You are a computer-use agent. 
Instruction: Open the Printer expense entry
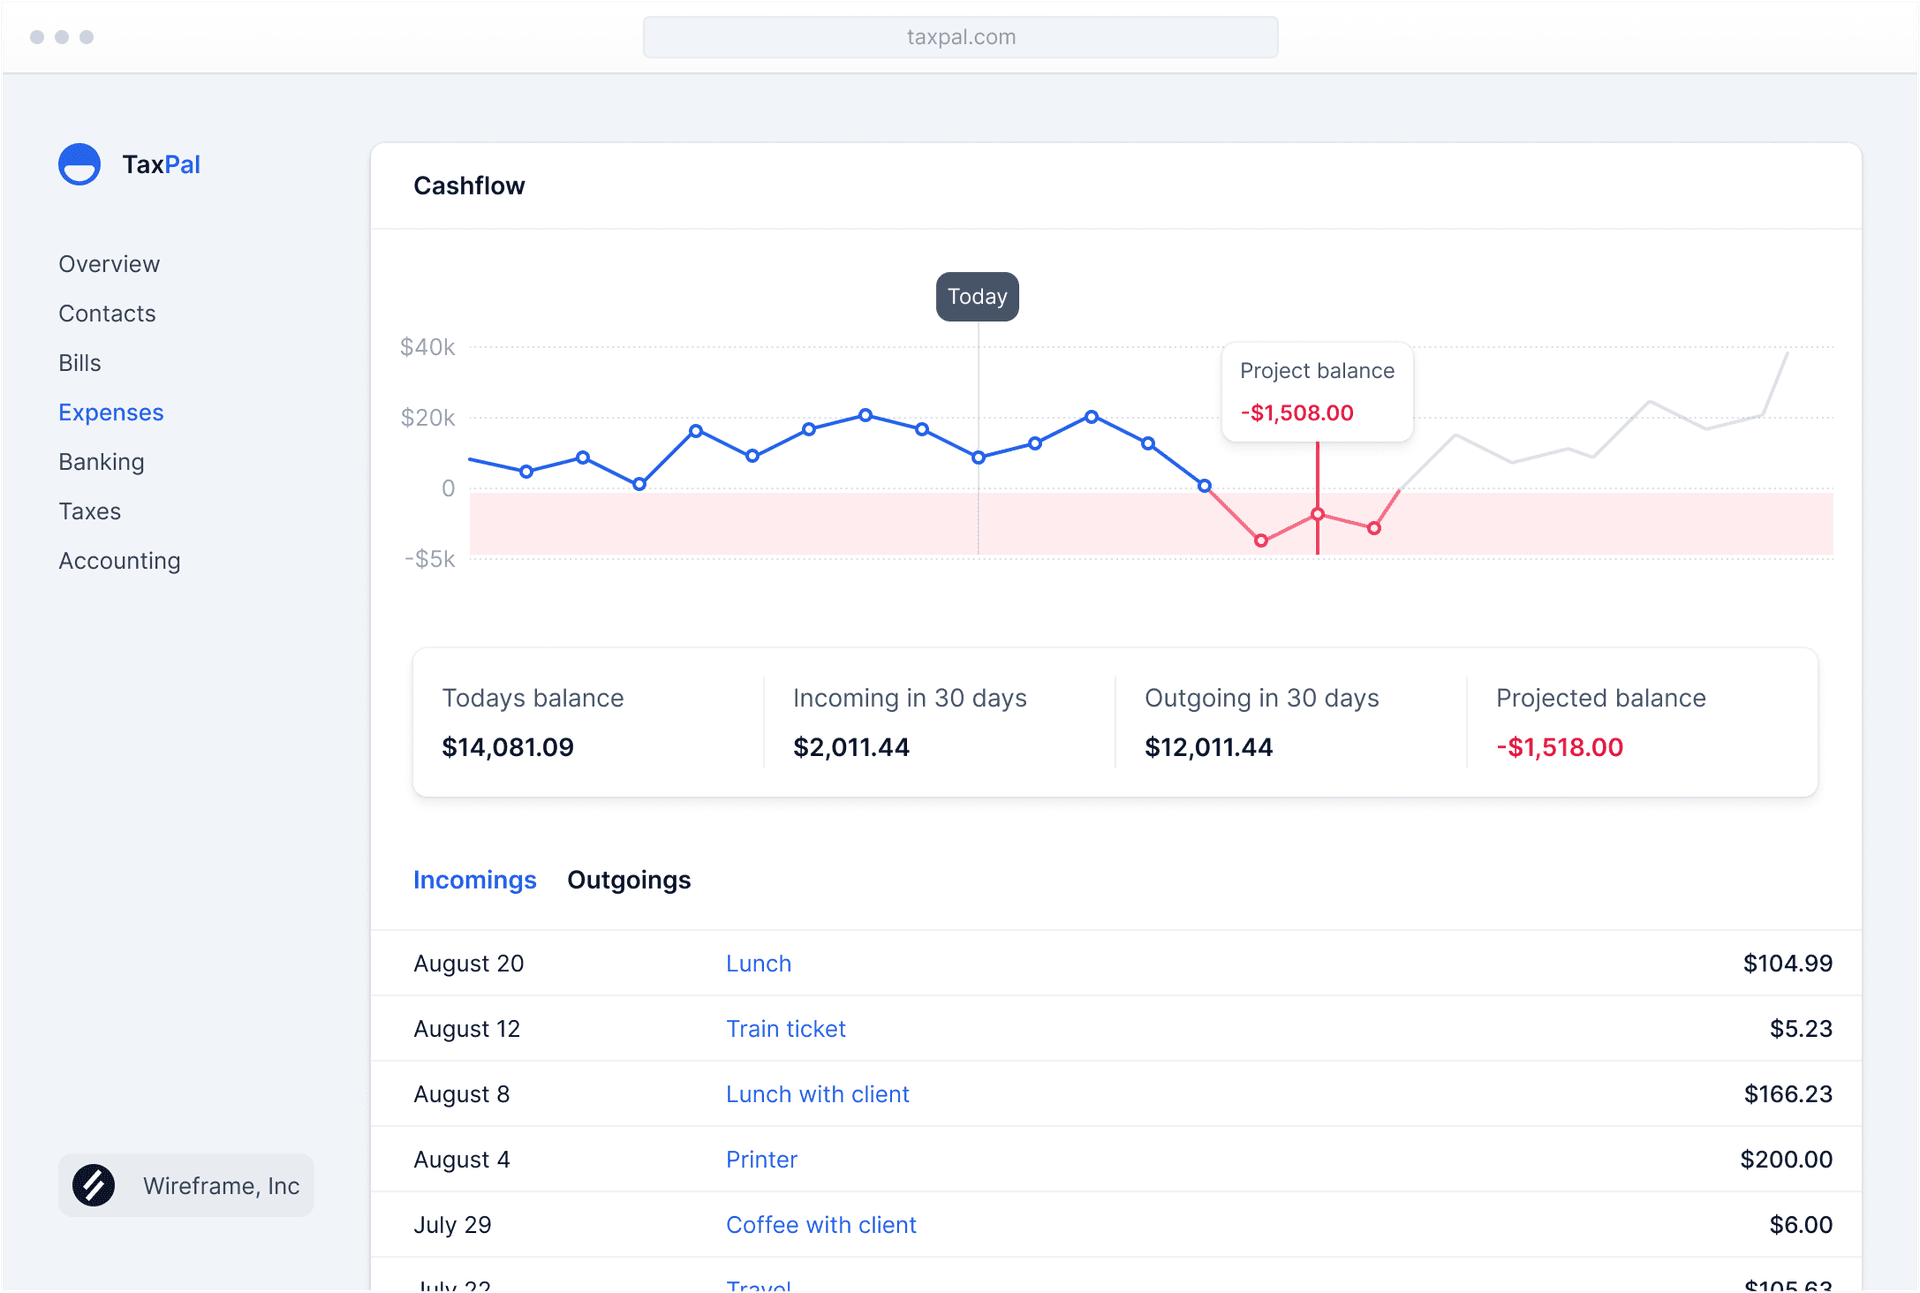[x=761, y=1159]
